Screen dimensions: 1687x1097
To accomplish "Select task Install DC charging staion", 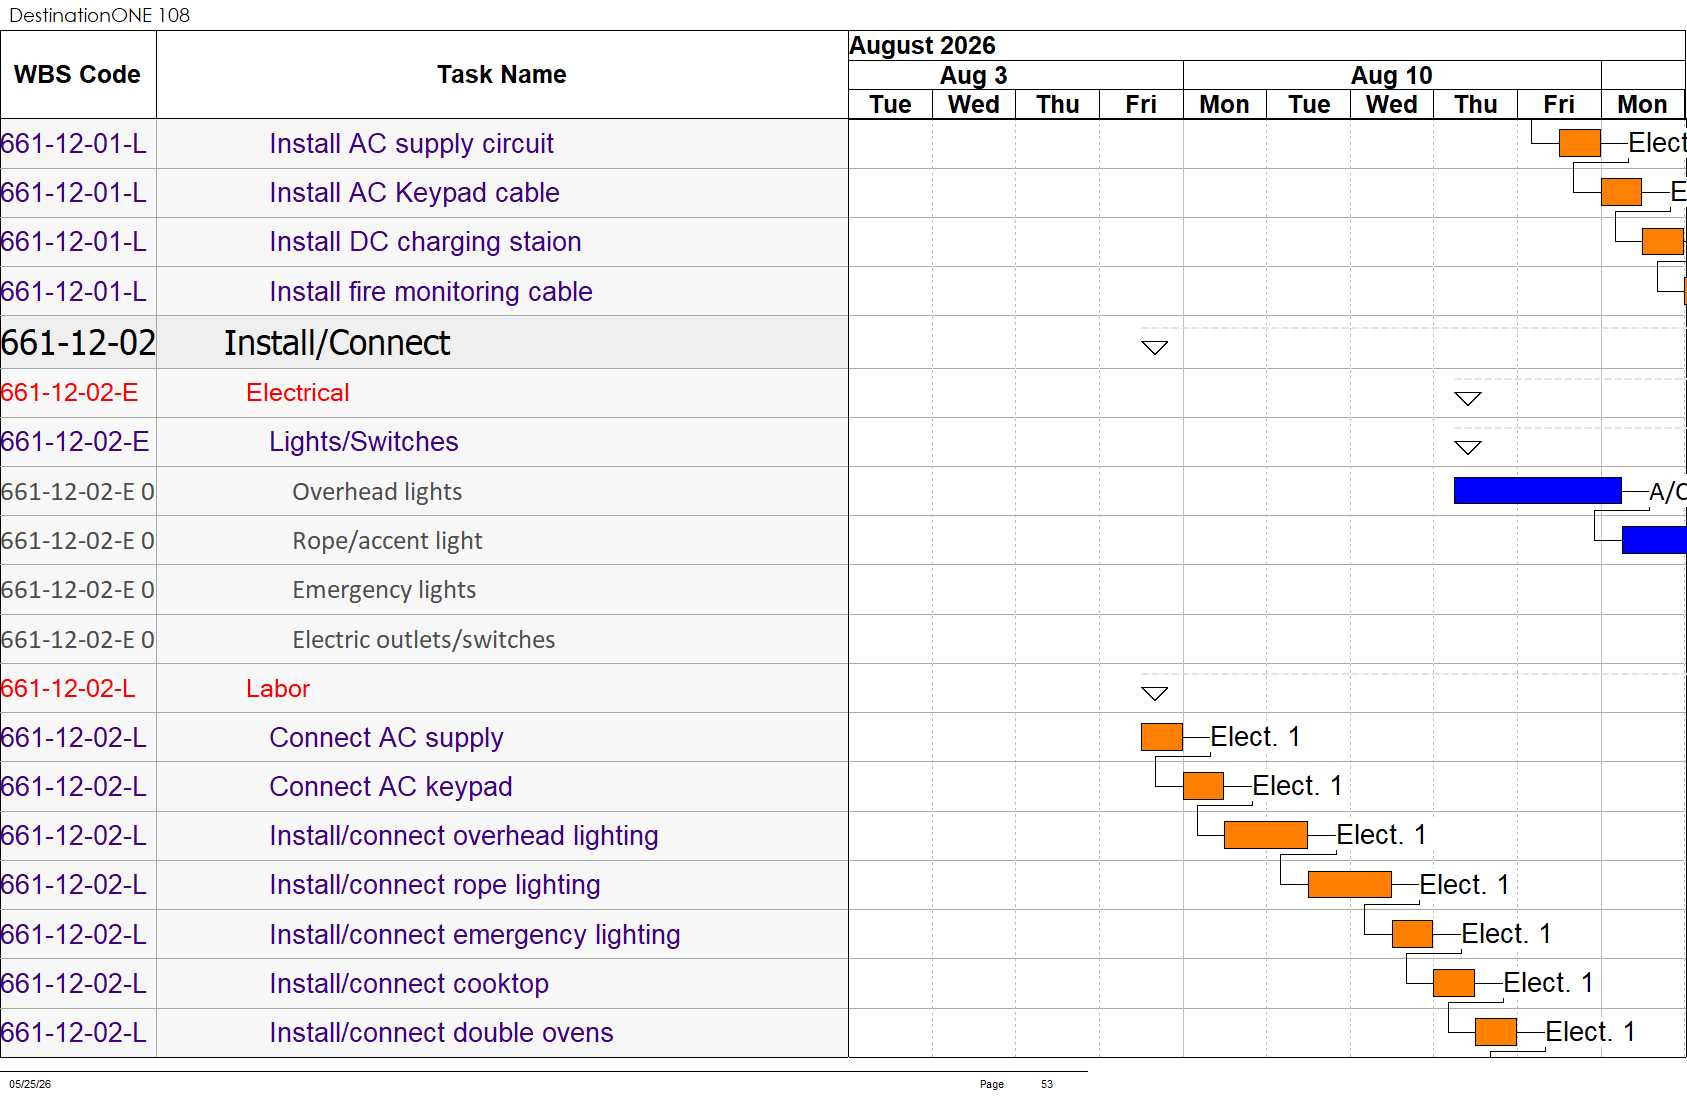I will pos(425,242).
